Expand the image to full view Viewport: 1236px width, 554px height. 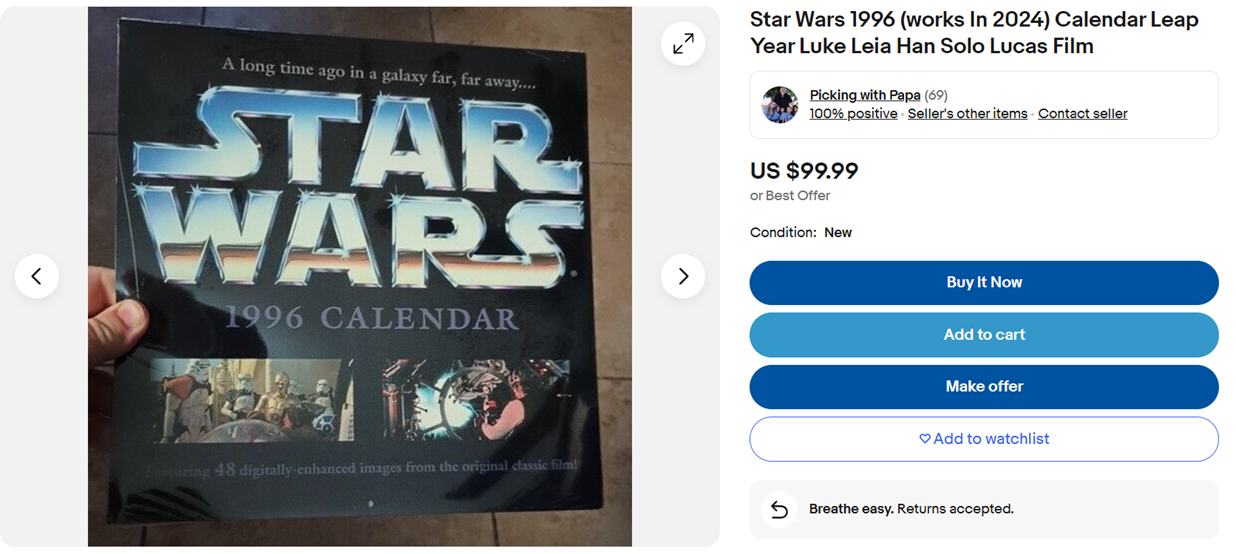coord(683,44)
